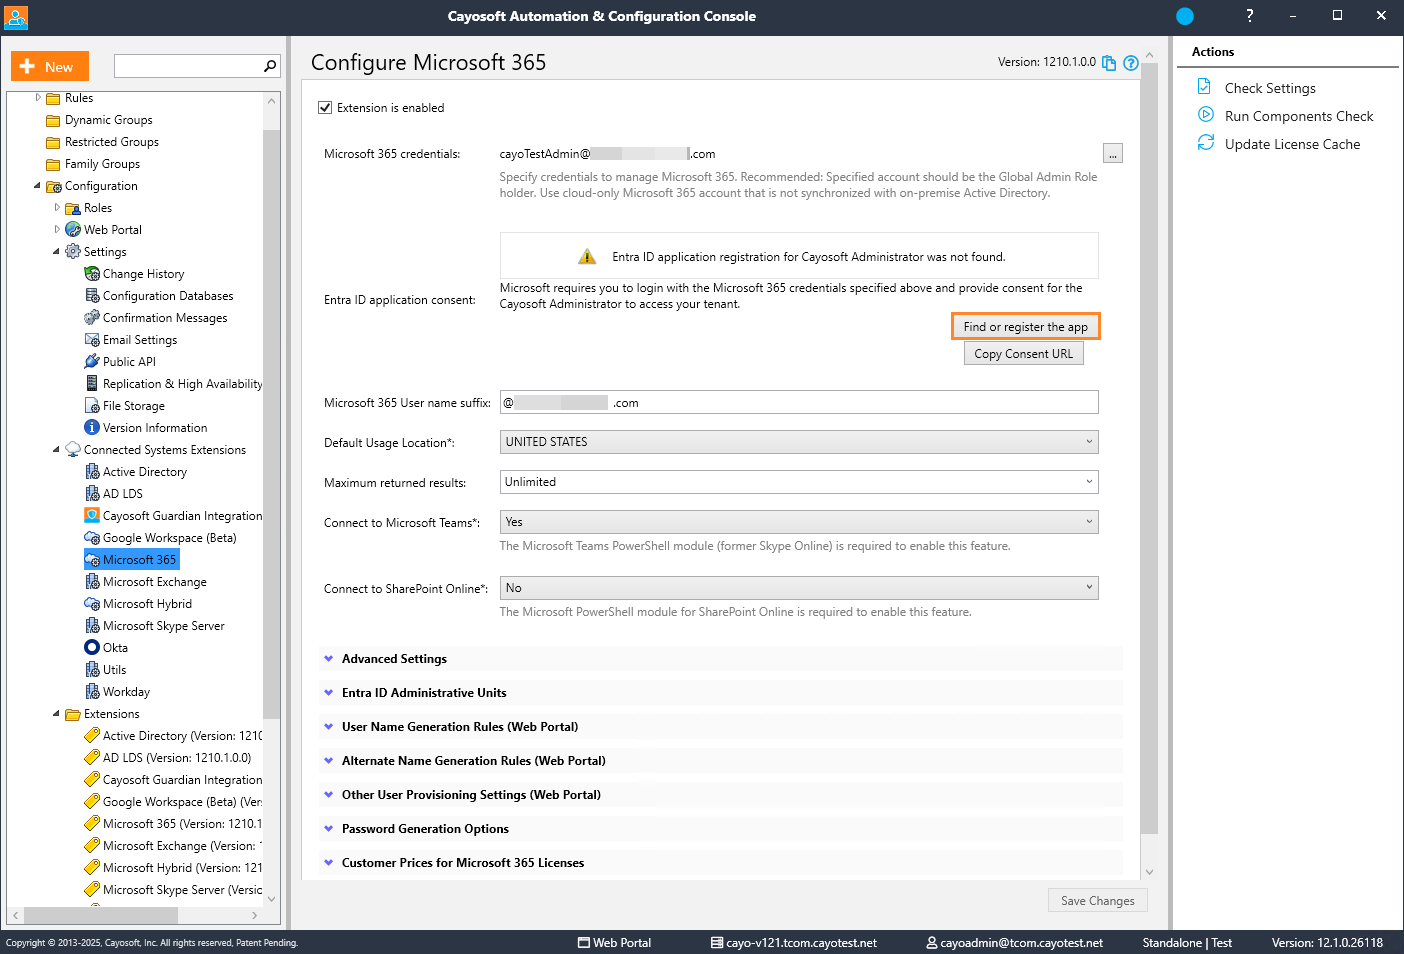Open the Maximum returned results dropdown
The height and width of the screenshot is (954, 1404).
(799, 481)
